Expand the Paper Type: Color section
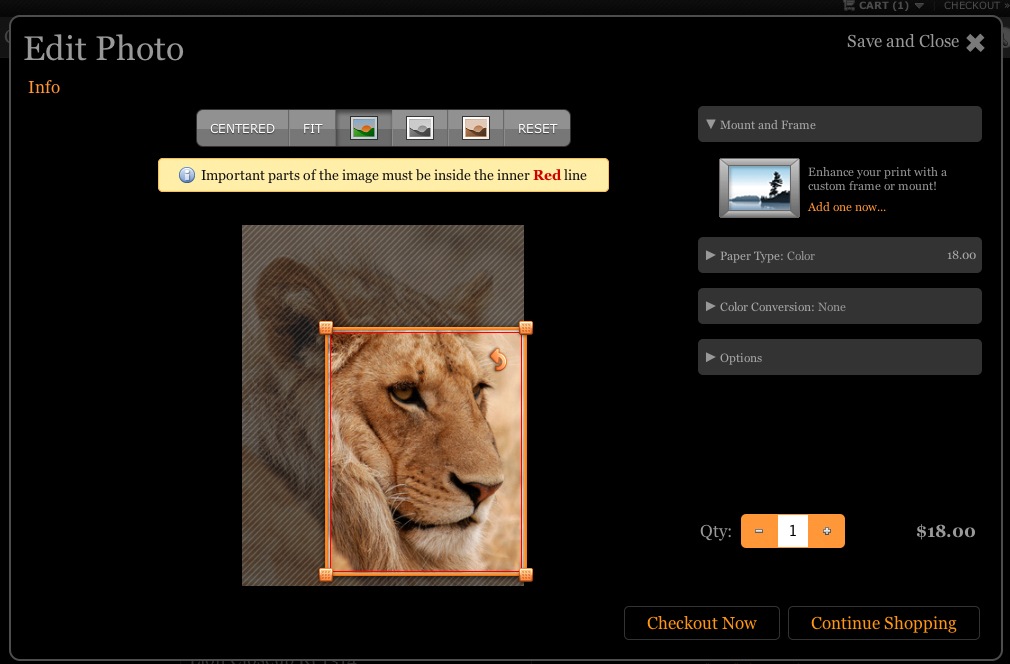1010x664 pixels. (x=839, y=255)
